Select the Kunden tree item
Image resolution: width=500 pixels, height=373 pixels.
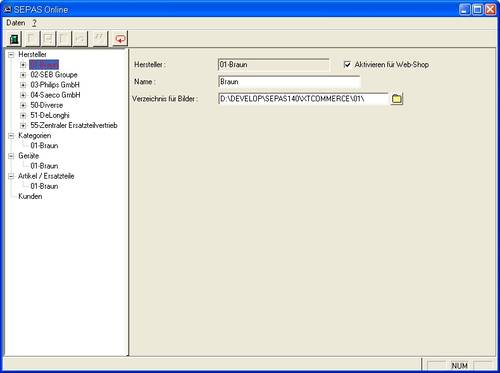point(30,196)
